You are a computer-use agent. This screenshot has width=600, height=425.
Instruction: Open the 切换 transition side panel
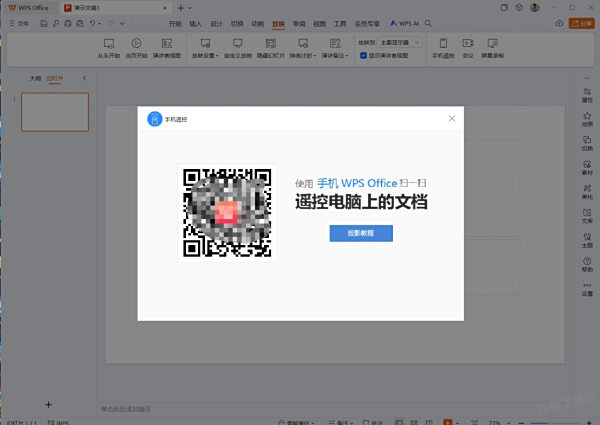(x=587, y=143)
